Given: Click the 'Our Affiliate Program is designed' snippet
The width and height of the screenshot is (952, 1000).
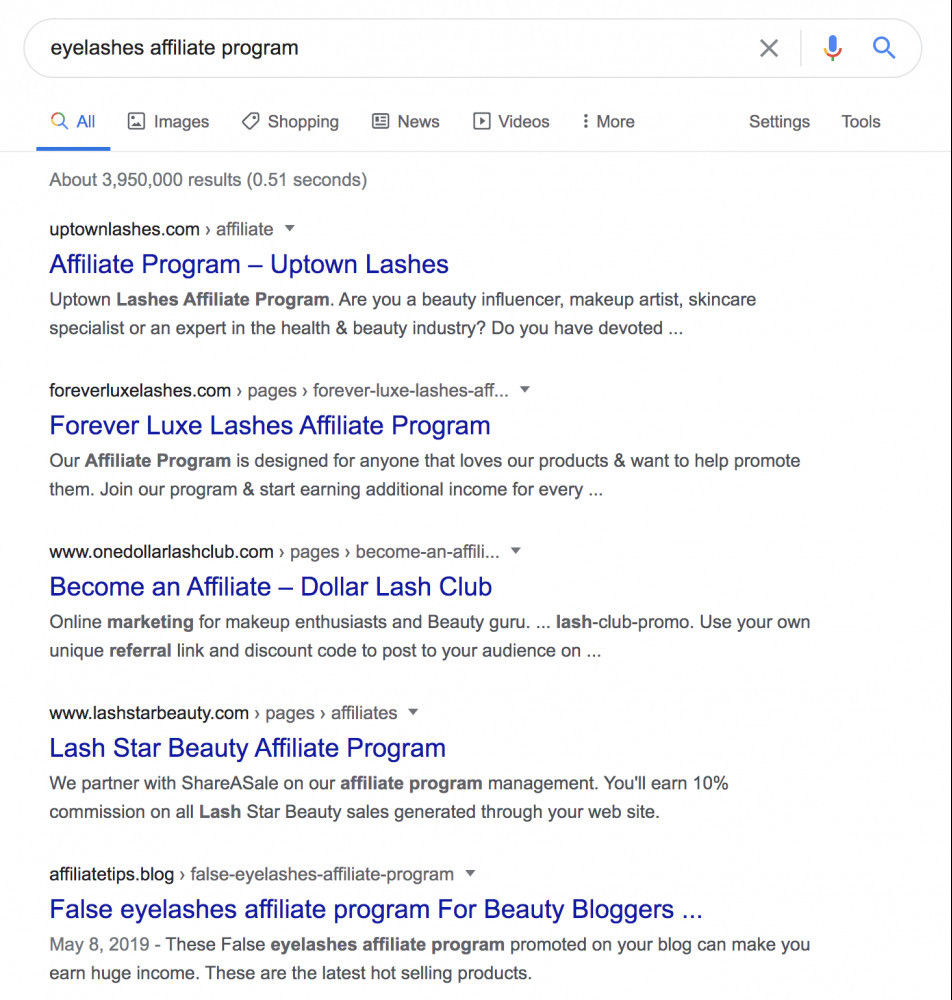Looking at the screenshot, I should (425, 475).
